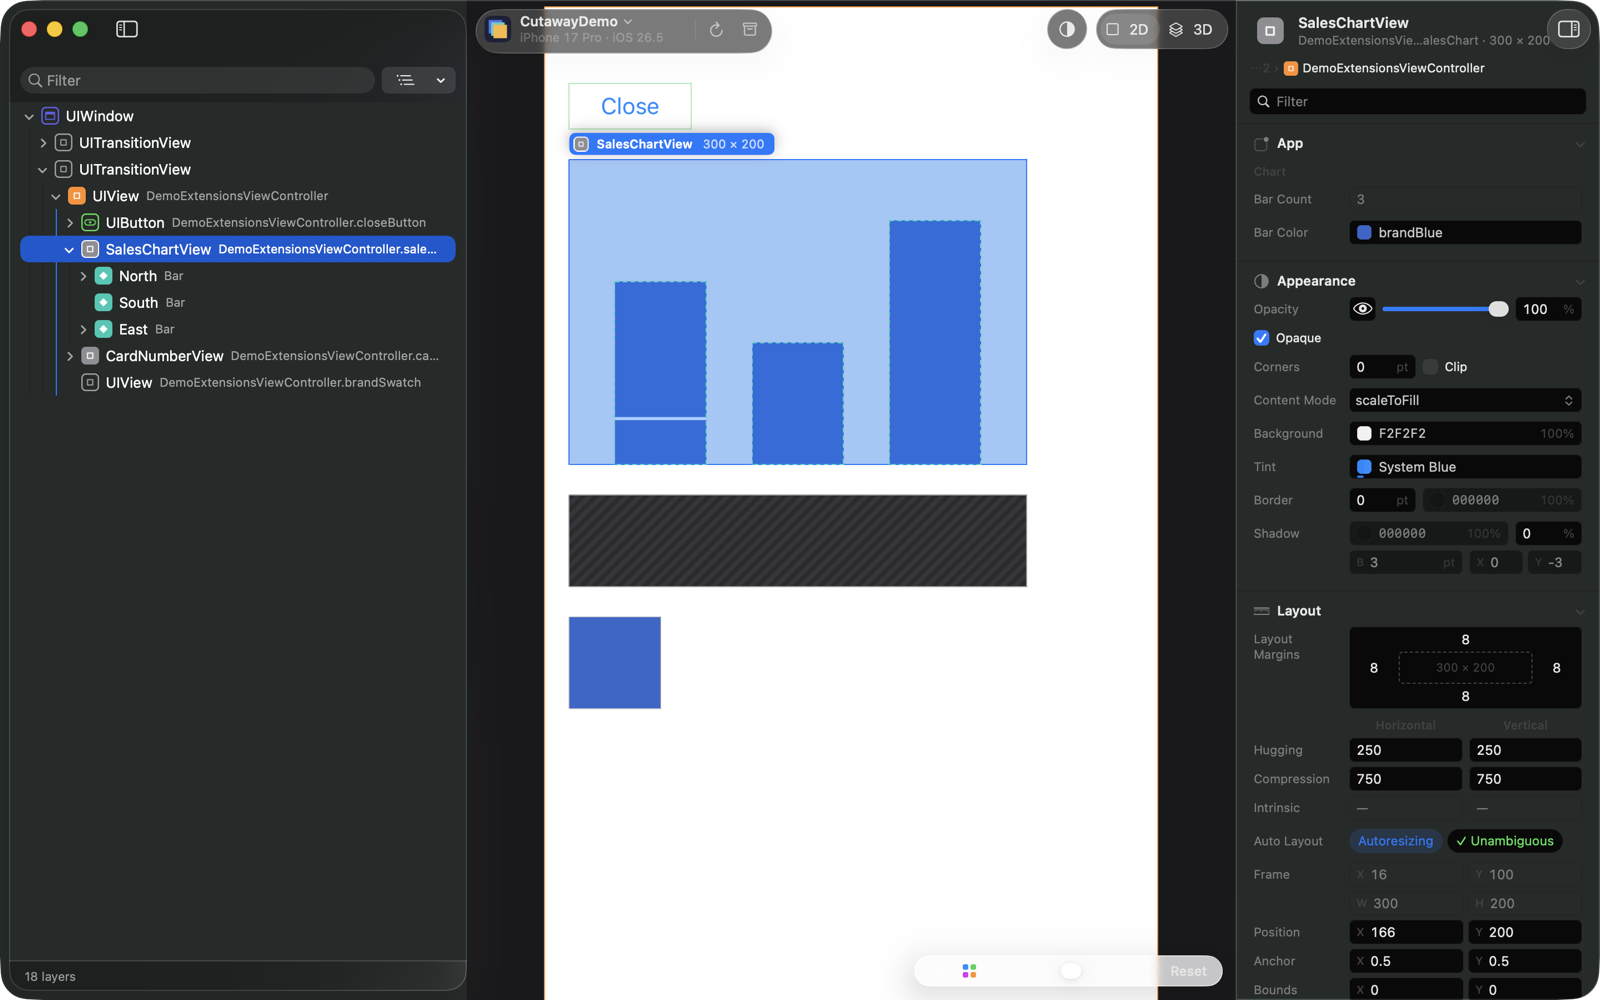This screenshot has width=1600, height=1000.
Task: Toggle the switch next to Reset
Action: point(1071,971)
